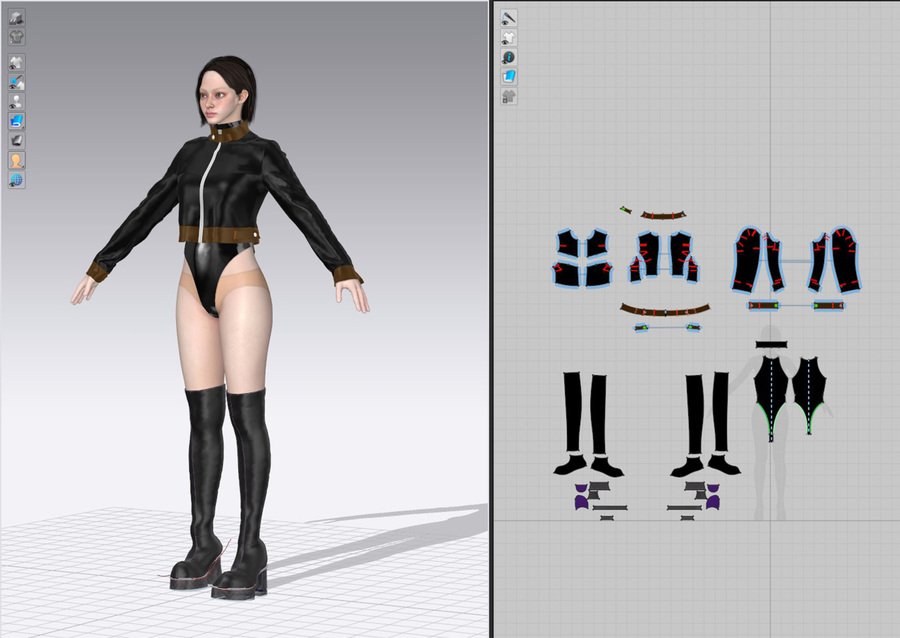900x638 pixels.
Task: Toggle the globe environment eye icon
Action: [17, 180]
